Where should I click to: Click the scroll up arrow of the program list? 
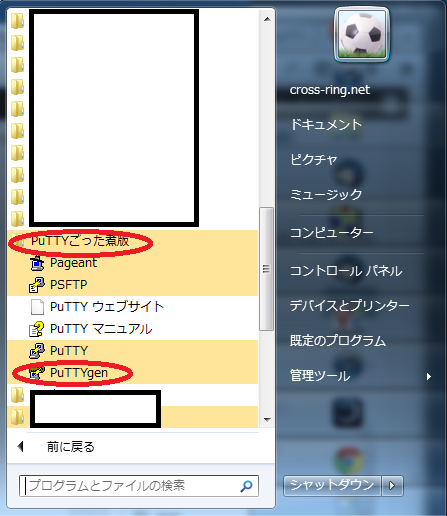pos(267,19)
